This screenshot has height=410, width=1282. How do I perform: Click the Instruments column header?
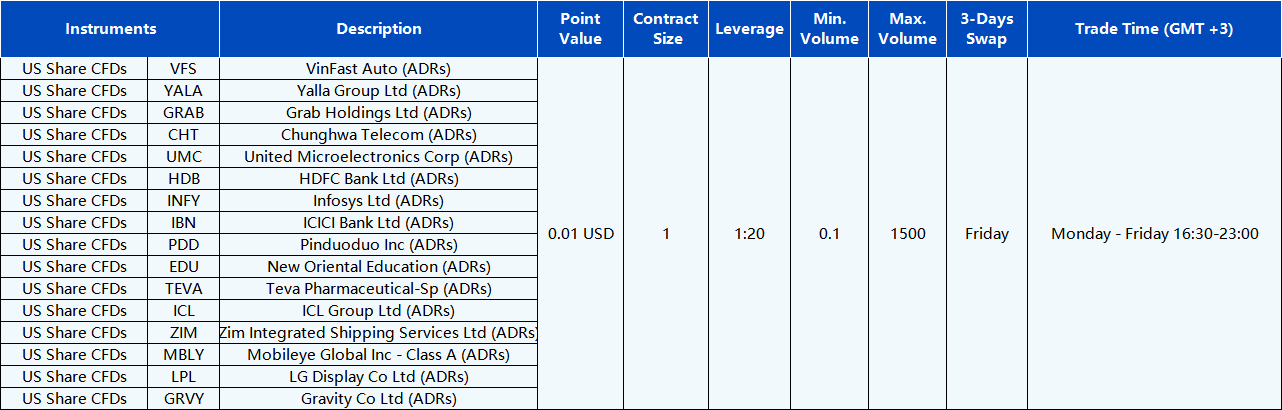110,29
